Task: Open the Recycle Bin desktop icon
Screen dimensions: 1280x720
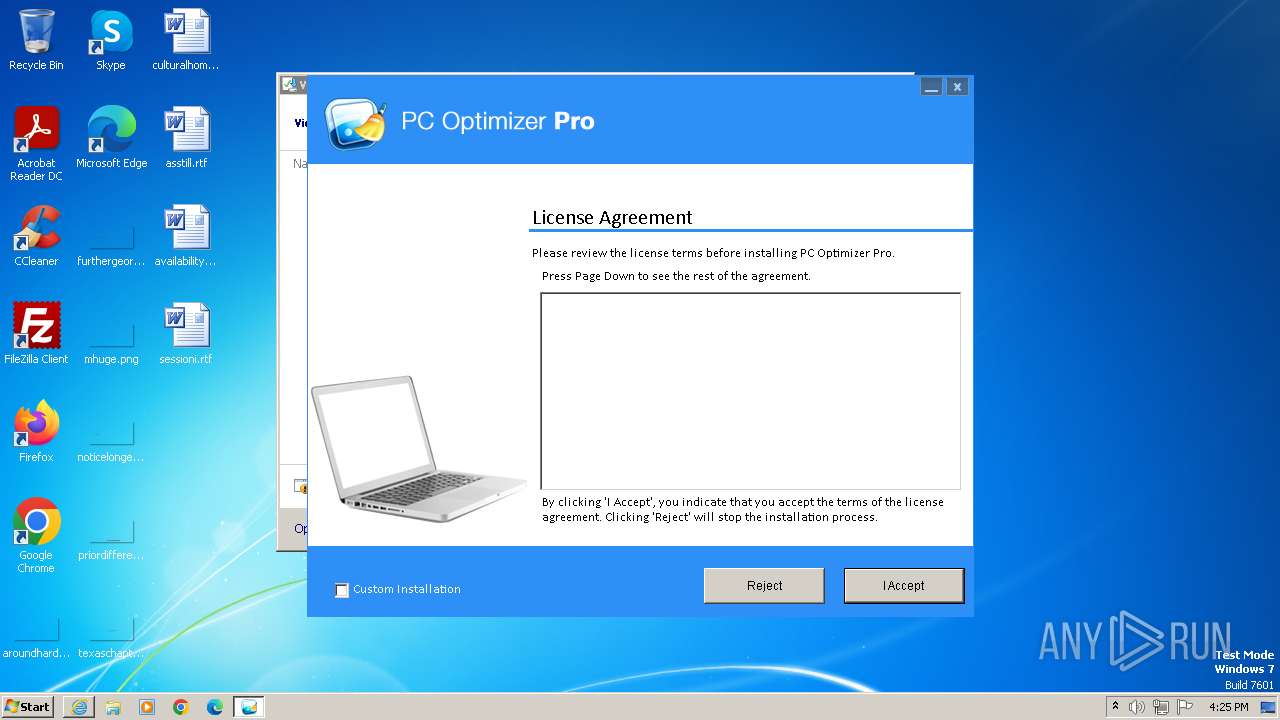Action: pyautogui.click(x=36, y=40)
